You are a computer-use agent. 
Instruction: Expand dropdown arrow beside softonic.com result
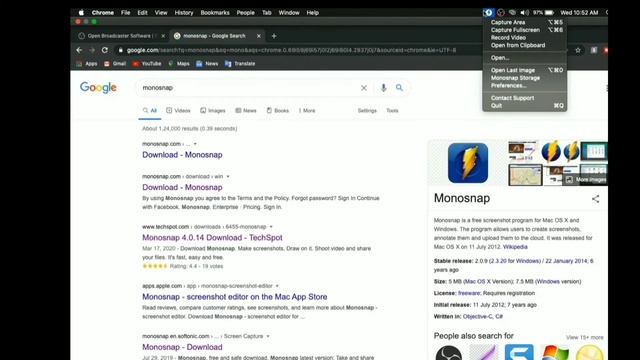coord(268,336)
